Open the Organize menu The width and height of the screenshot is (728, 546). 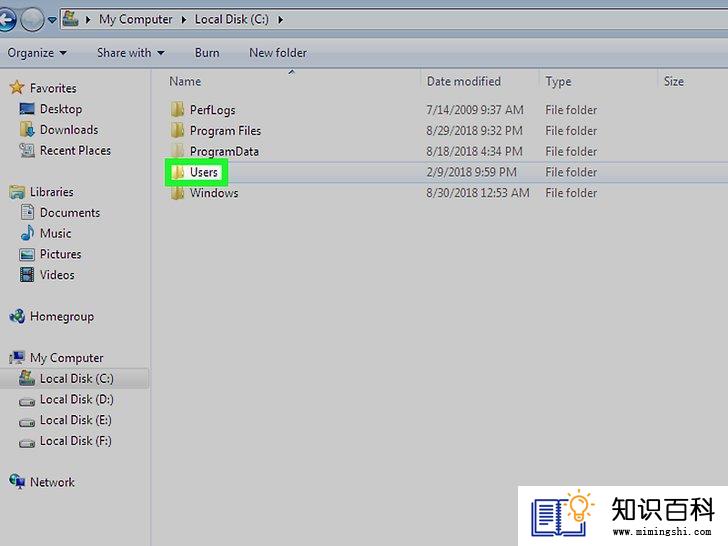pos(37,53)
